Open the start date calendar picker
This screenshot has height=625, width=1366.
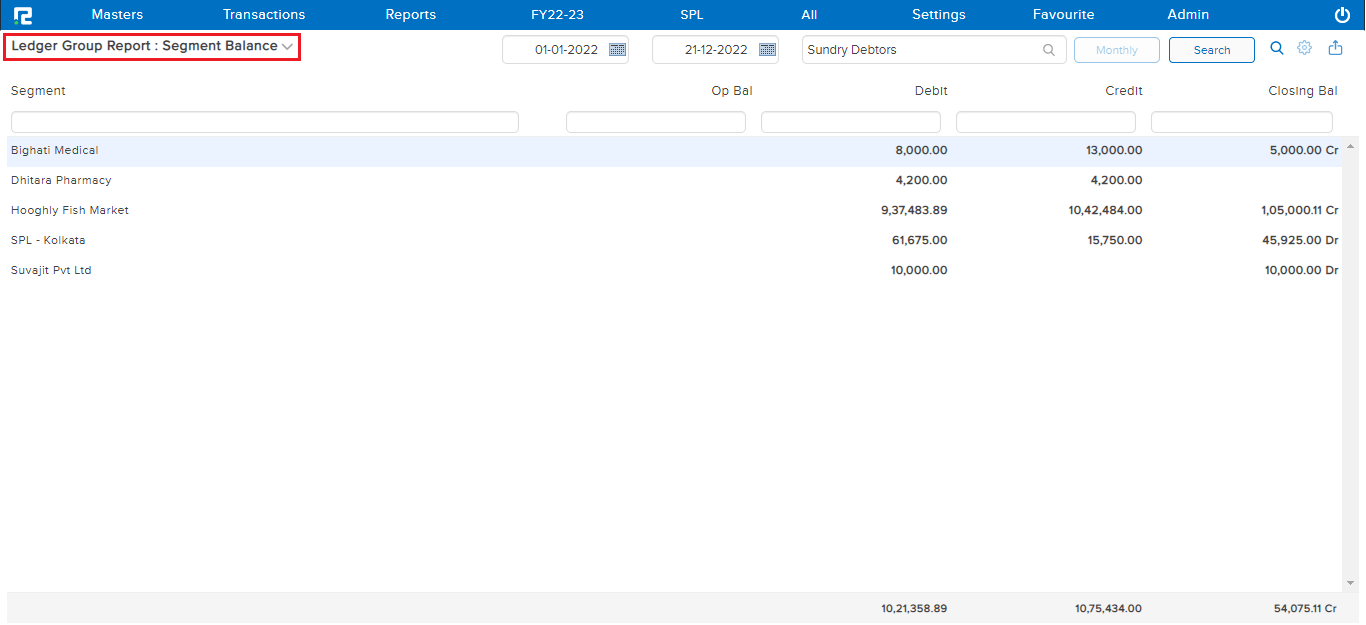tap(617, 50)
